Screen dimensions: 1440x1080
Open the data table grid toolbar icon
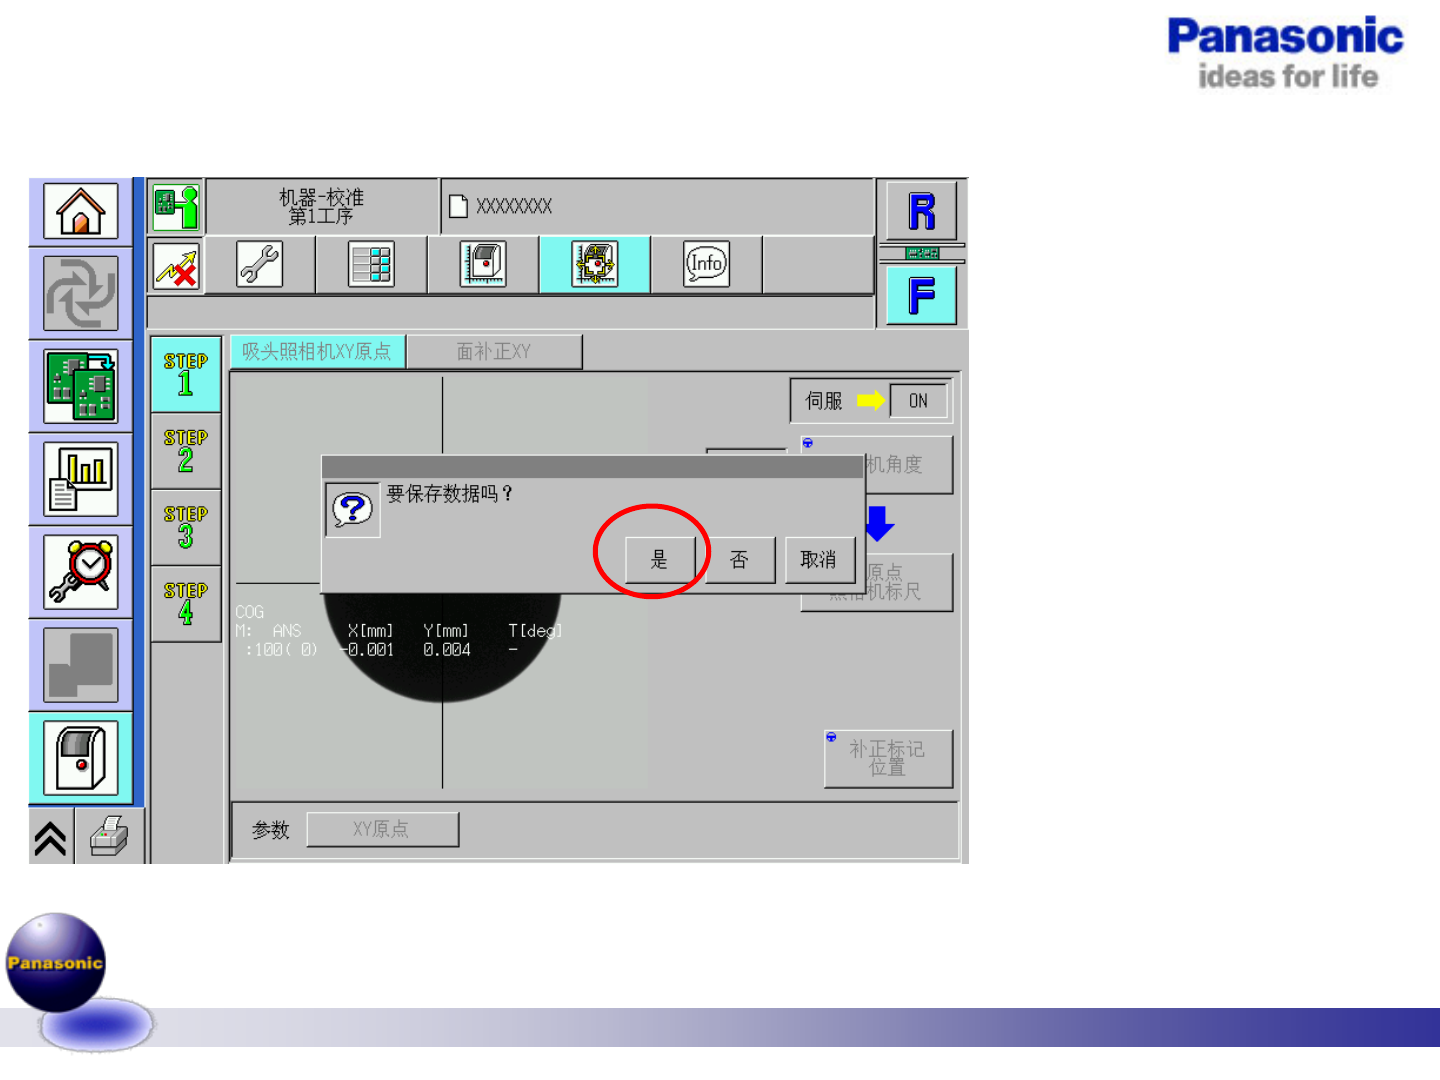(x=371, y=265)
